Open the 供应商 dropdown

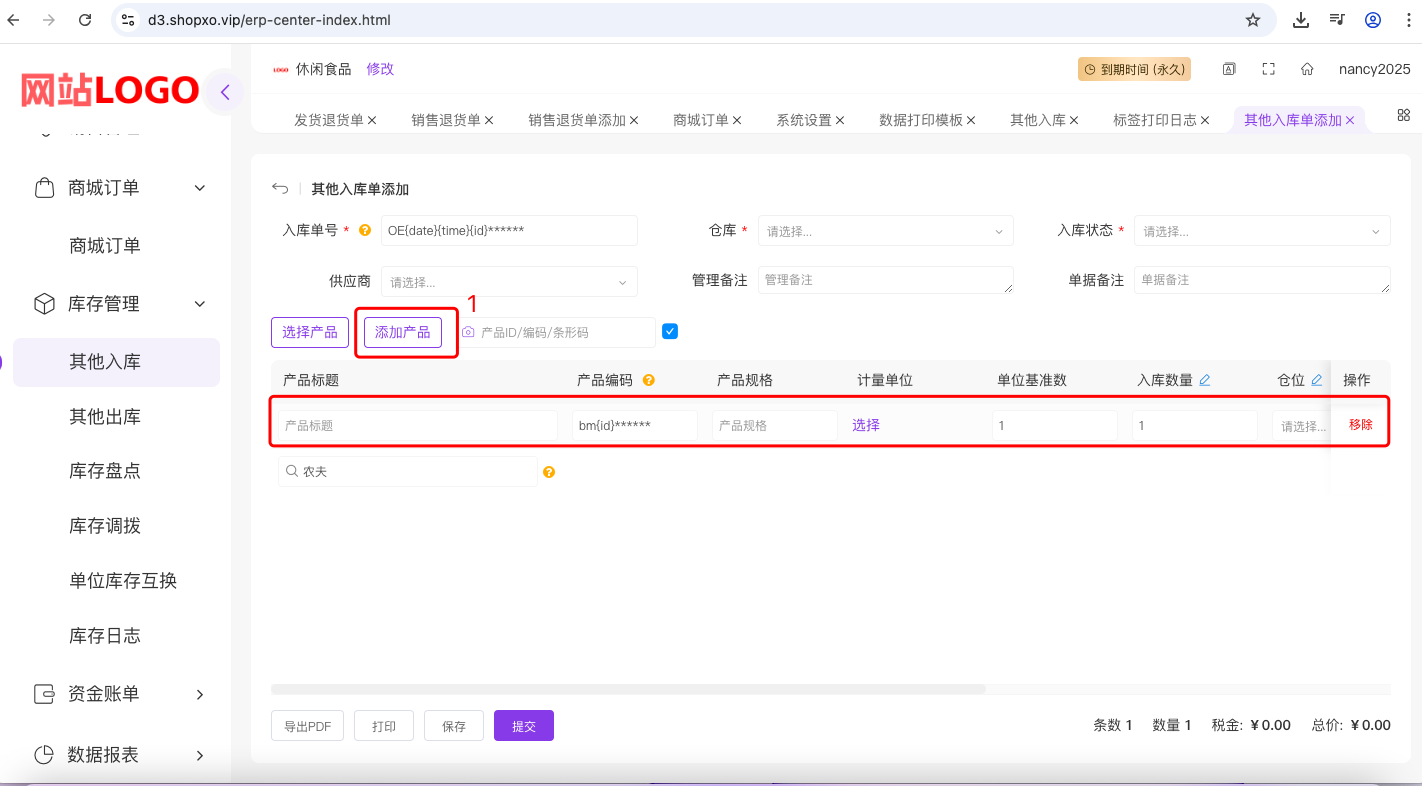(509, 282)
